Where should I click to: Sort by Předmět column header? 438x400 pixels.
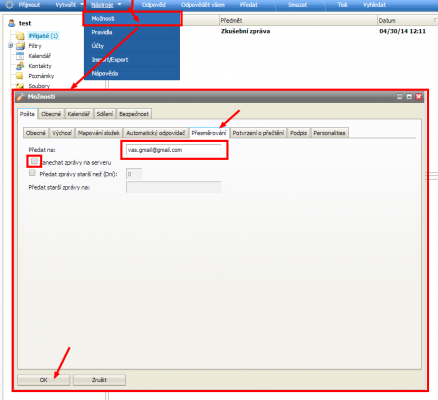pos(298,21)
